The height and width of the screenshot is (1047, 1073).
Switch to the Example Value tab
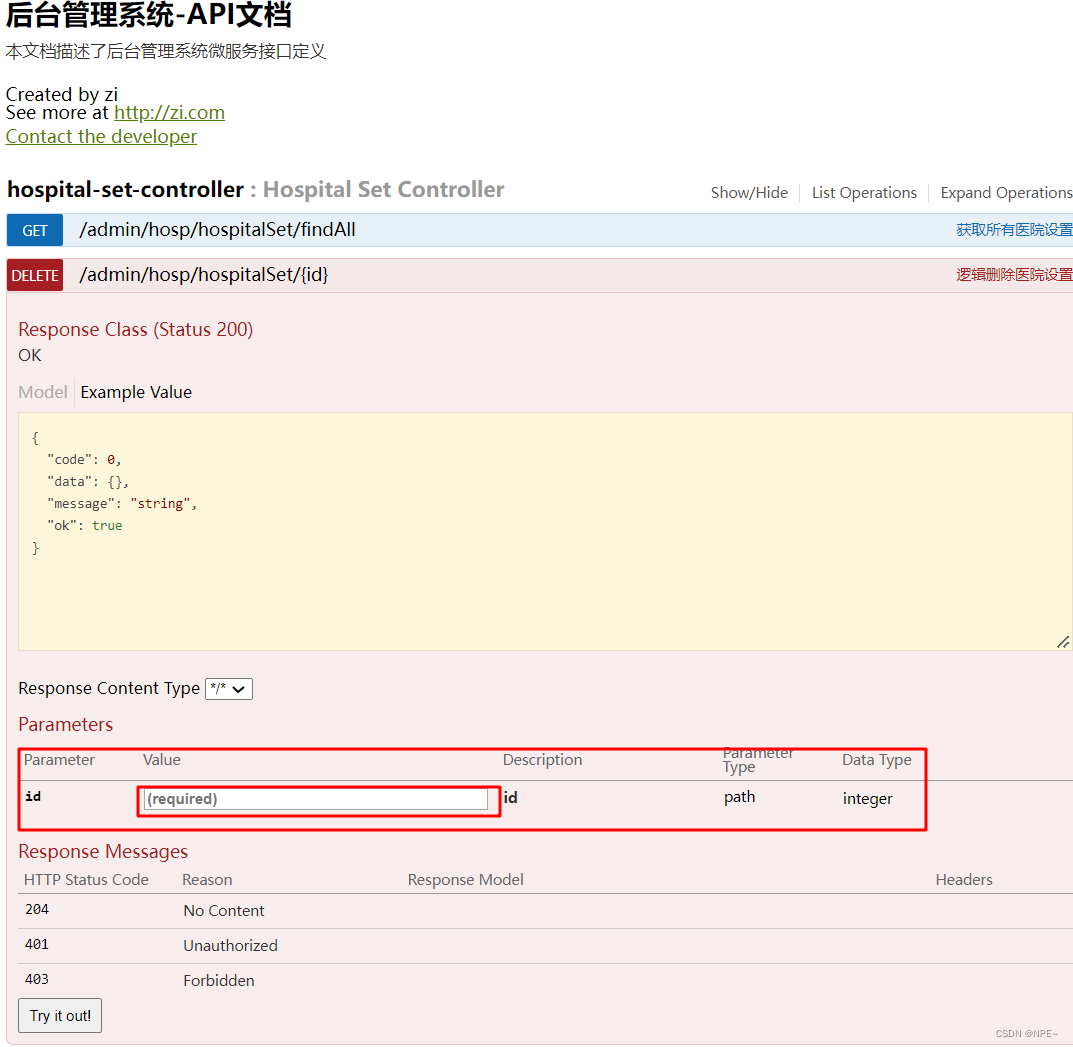click(136, 392)
